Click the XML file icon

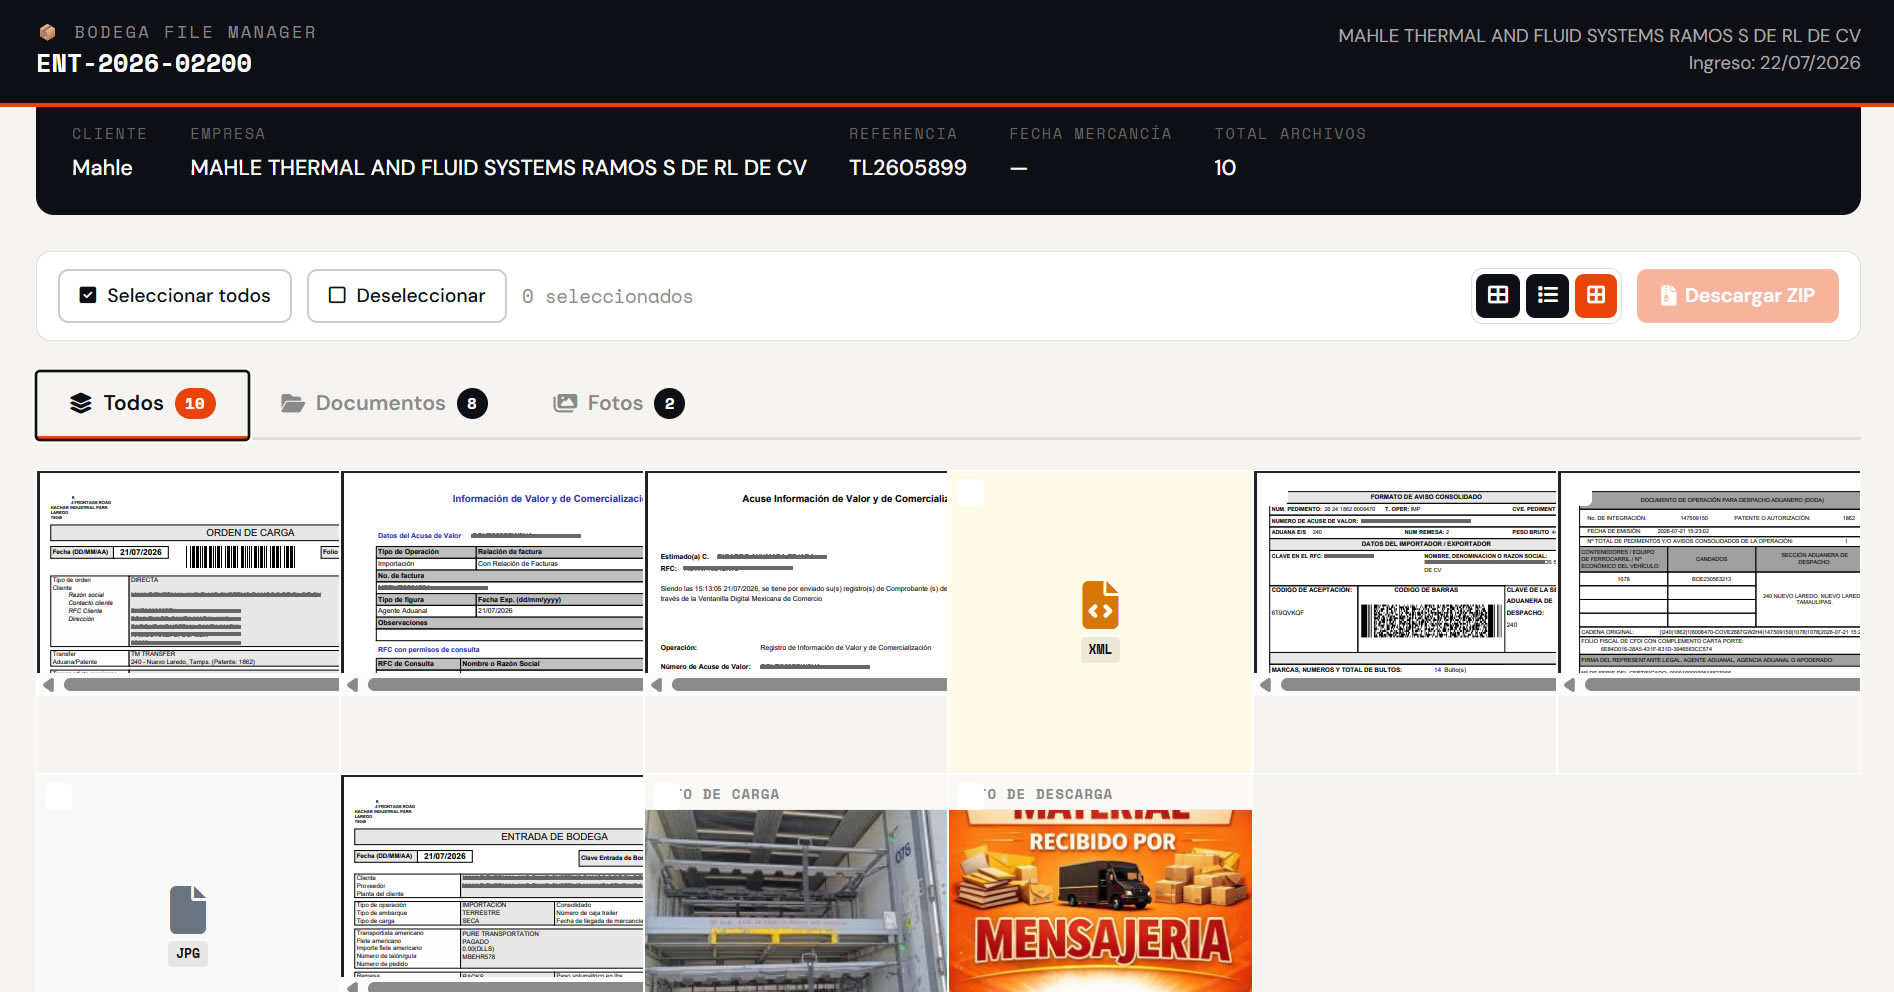click(1100, 605)
